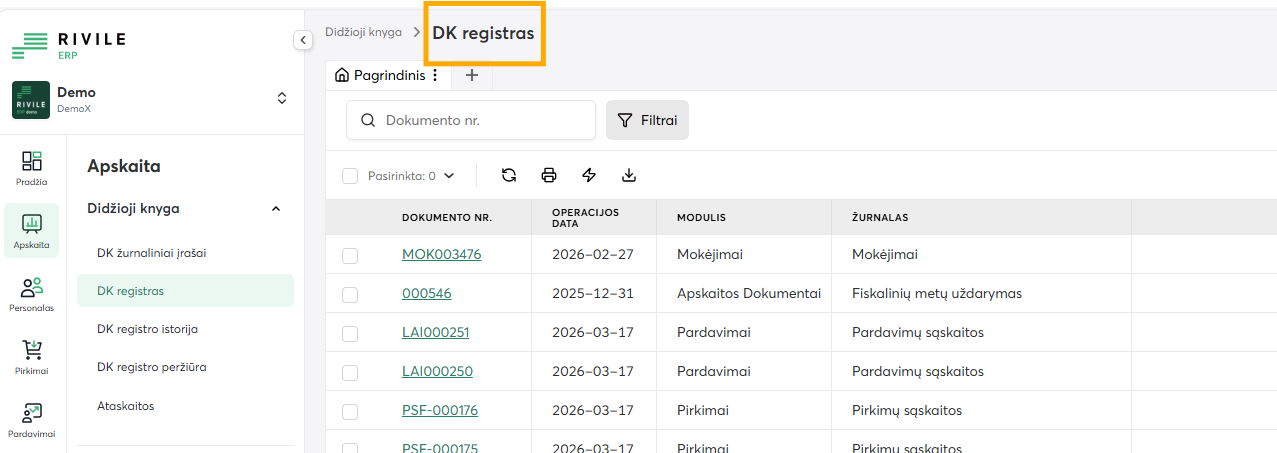Screen dimensions: 1277x453
Task: Open the Filtrai filter button
Action: (647, 120)
